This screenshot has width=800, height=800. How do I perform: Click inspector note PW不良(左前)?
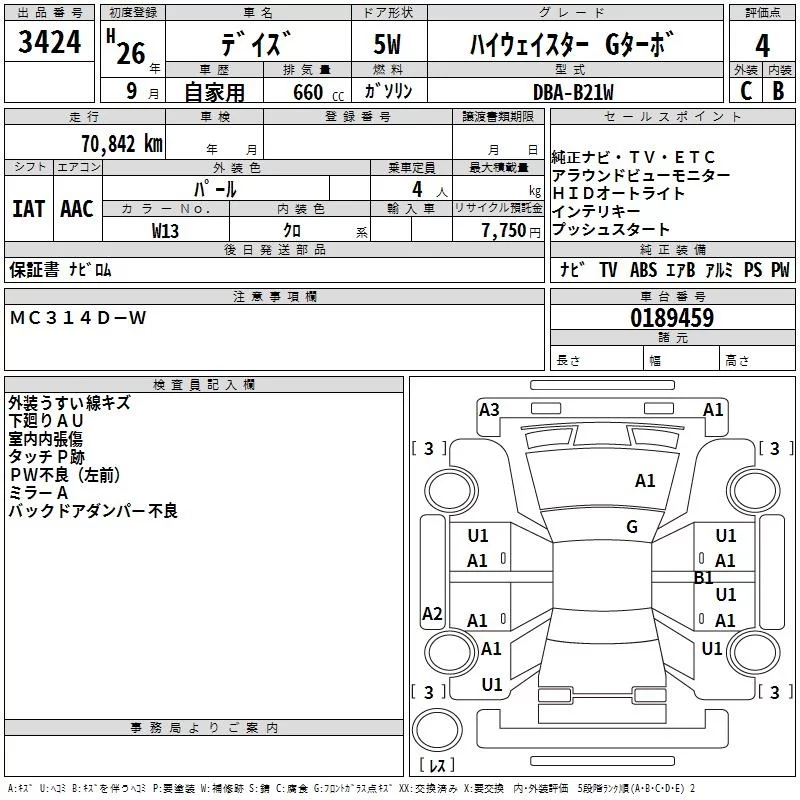(66, 474)
